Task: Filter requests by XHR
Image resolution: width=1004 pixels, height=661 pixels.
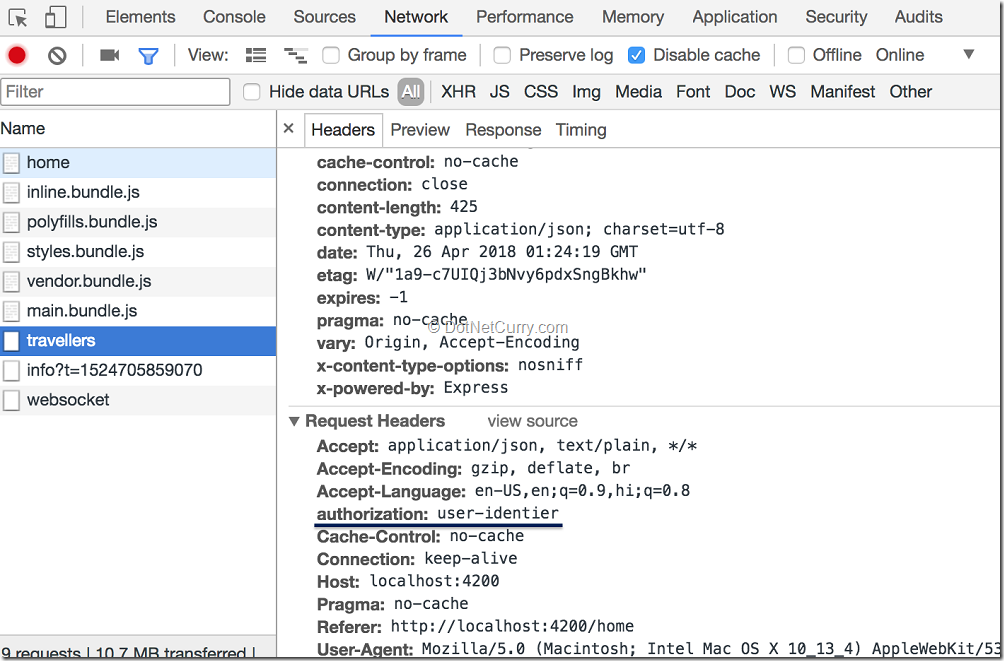Action: pos(458,92)
